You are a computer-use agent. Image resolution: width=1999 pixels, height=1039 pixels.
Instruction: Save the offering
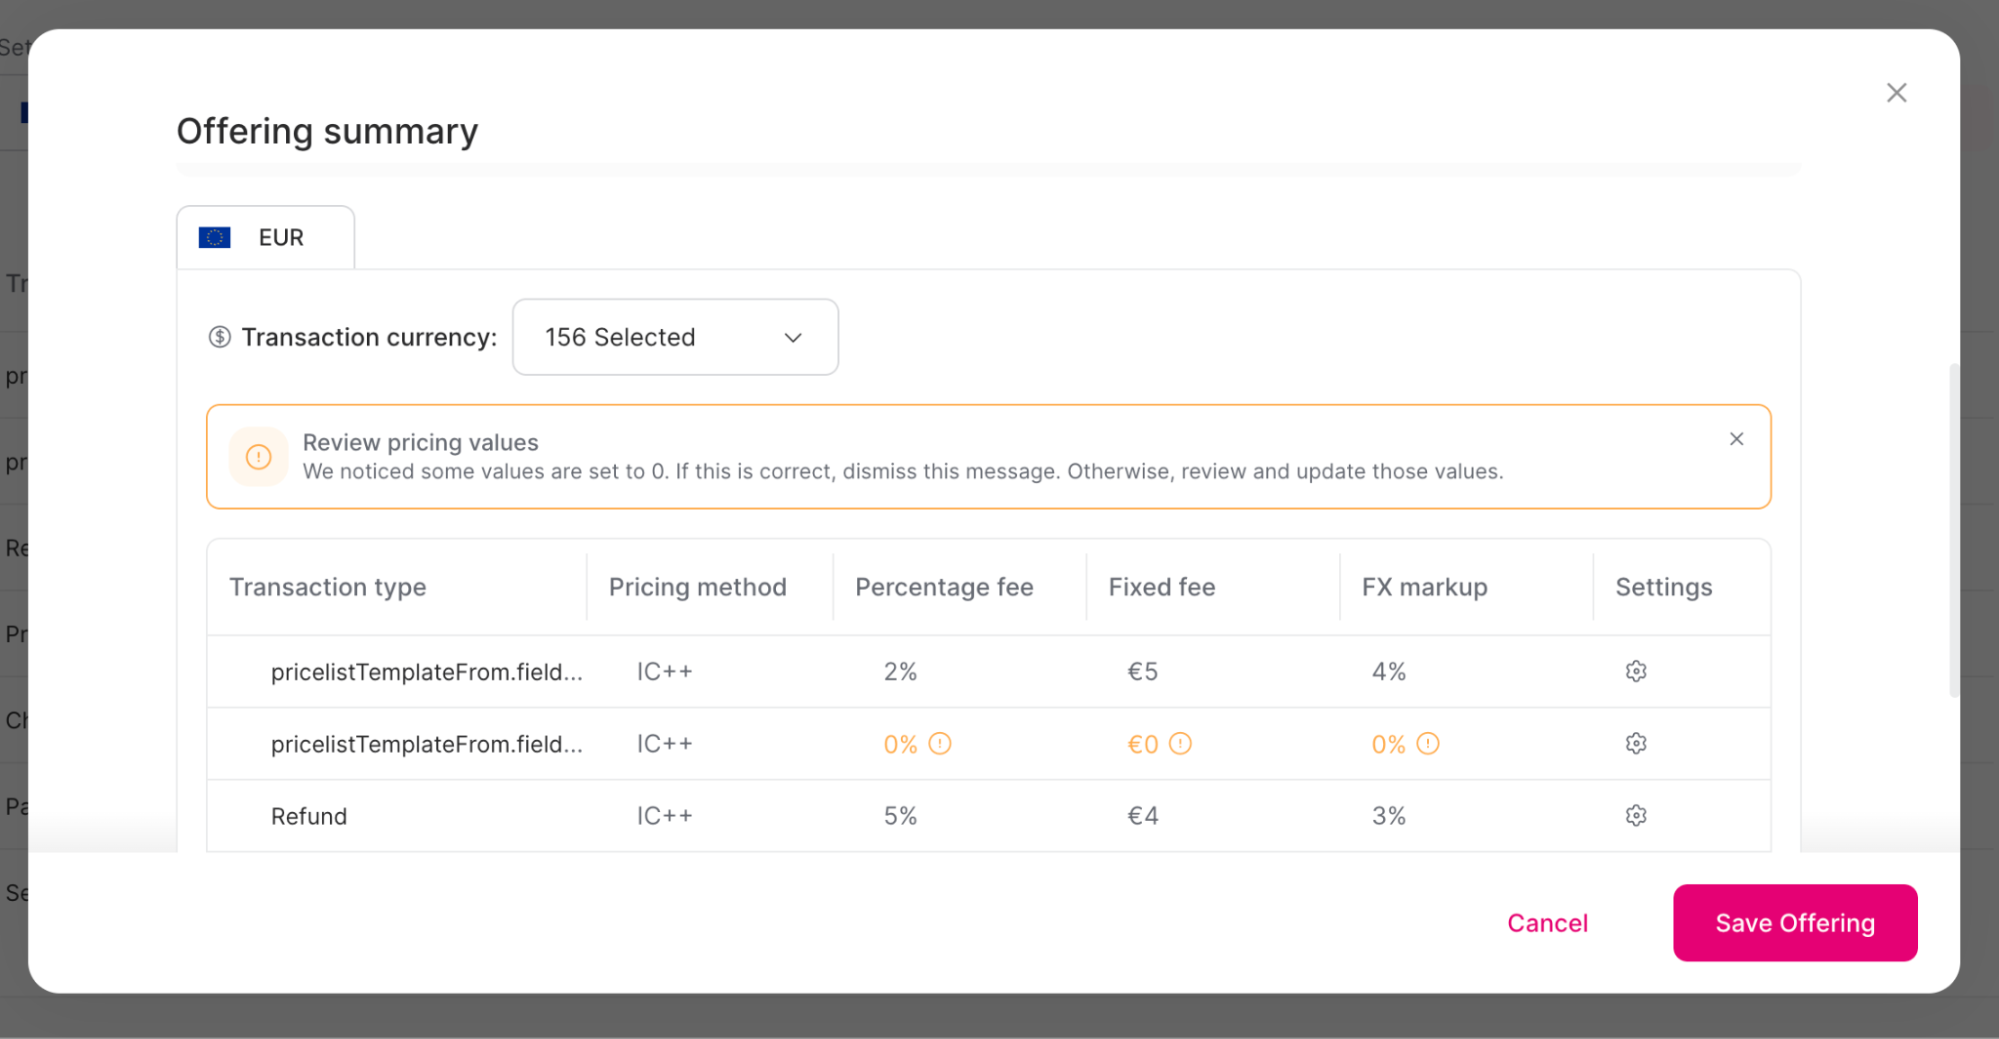coord(1794,923)
